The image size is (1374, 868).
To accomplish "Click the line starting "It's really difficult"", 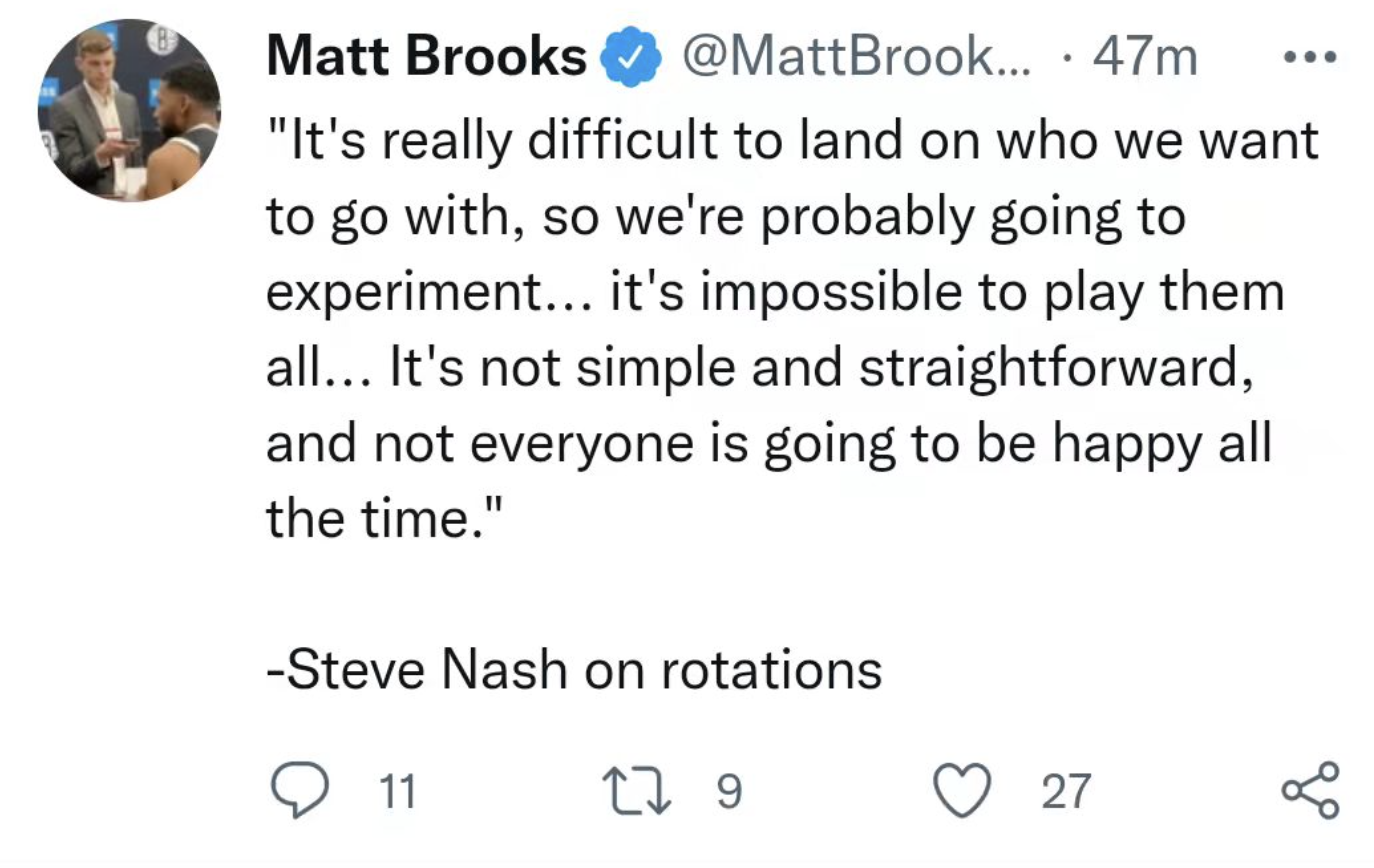I will (x=792, y=141).
